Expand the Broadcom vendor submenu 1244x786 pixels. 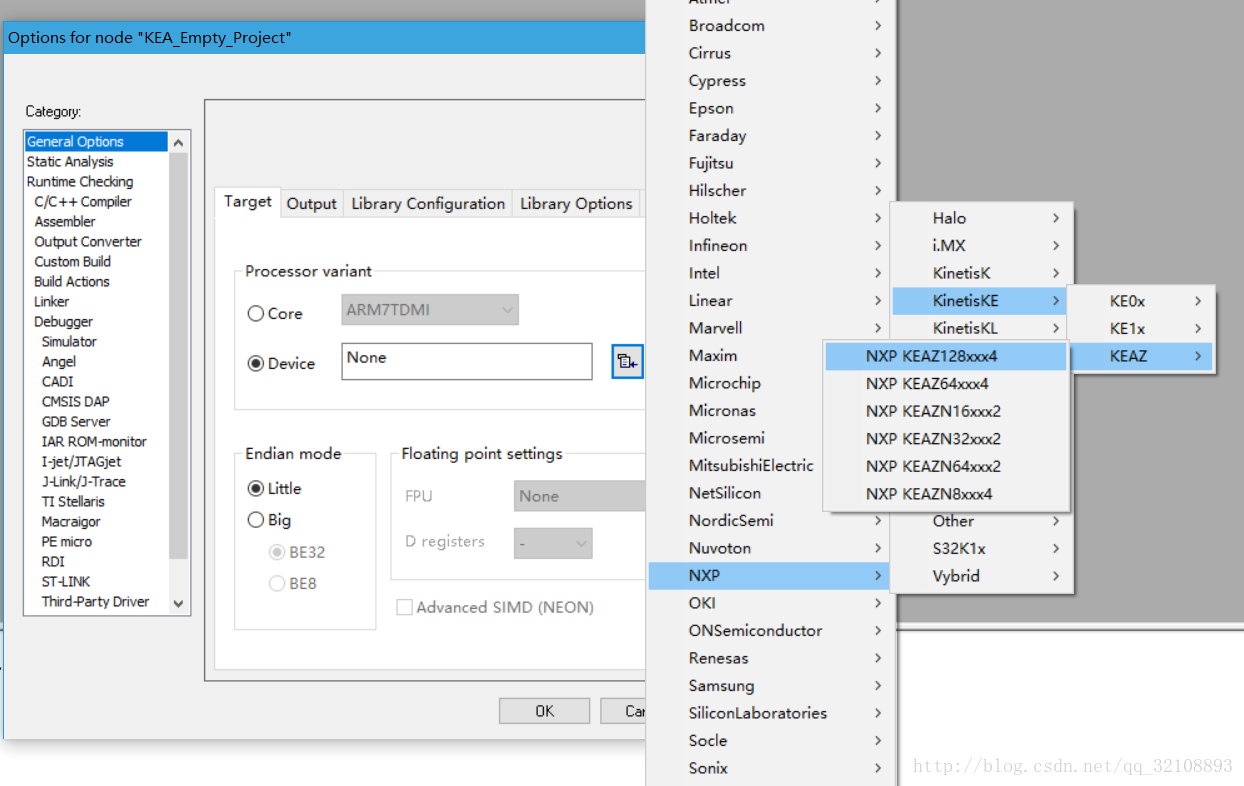[770, 26]
